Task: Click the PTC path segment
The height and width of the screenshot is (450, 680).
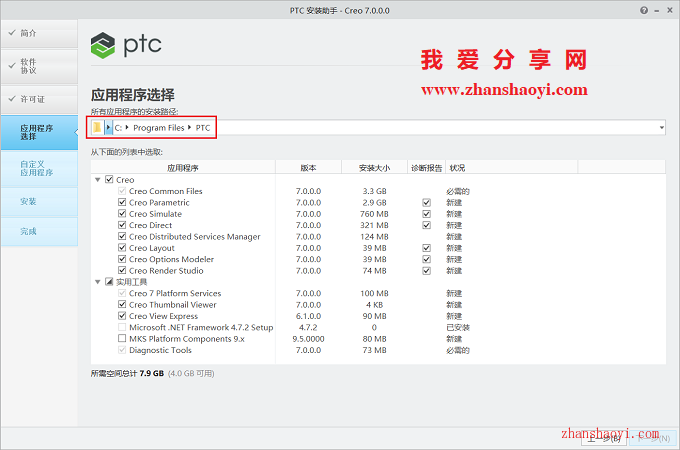Action: (203, 128)
